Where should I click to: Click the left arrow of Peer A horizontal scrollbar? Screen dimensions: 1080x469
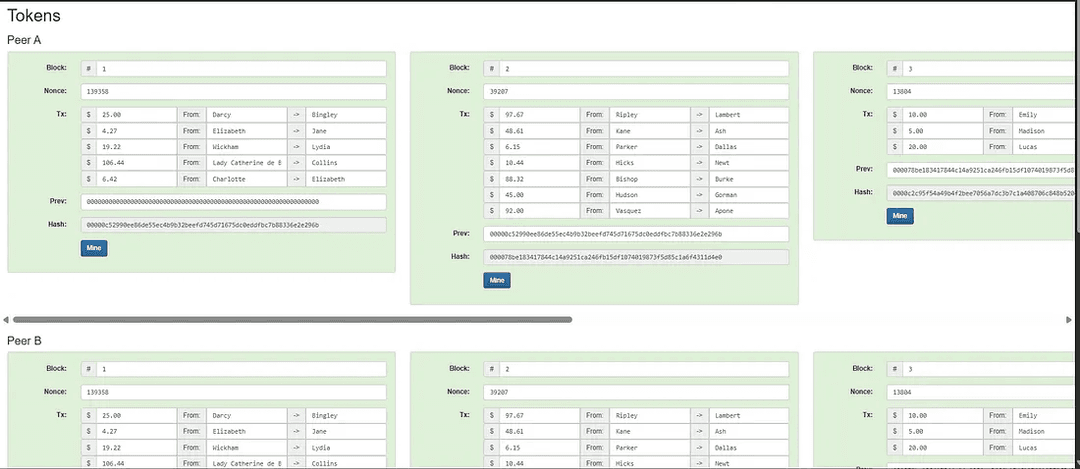(x=6, y=320)
